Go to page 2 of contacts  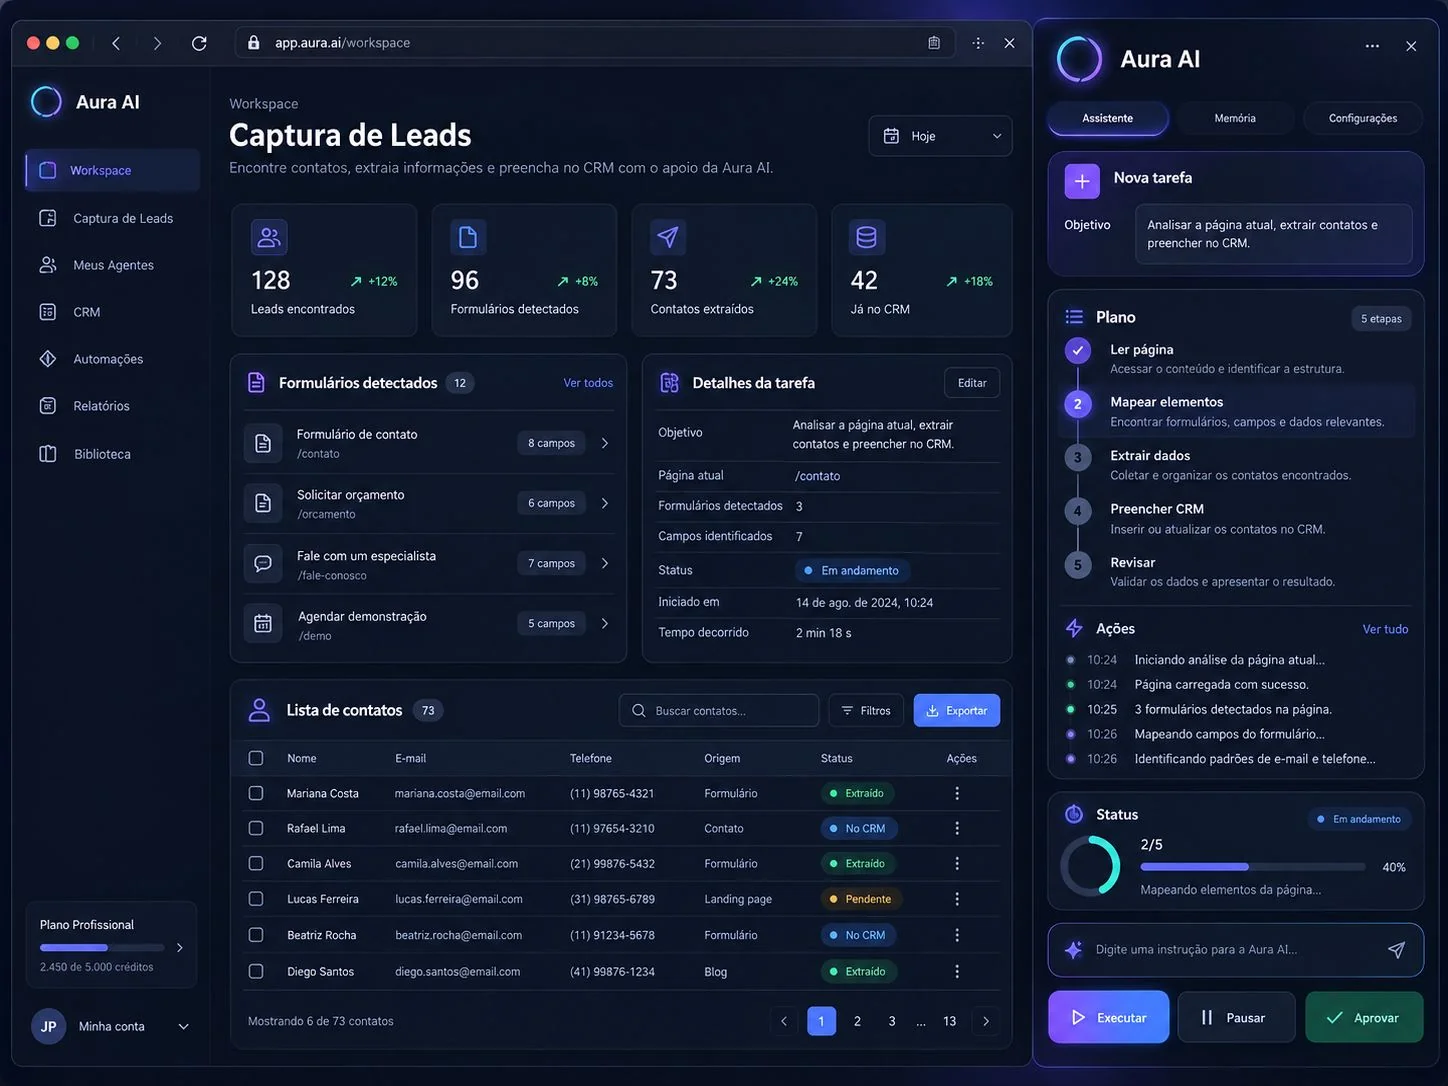pos(857,1021)
